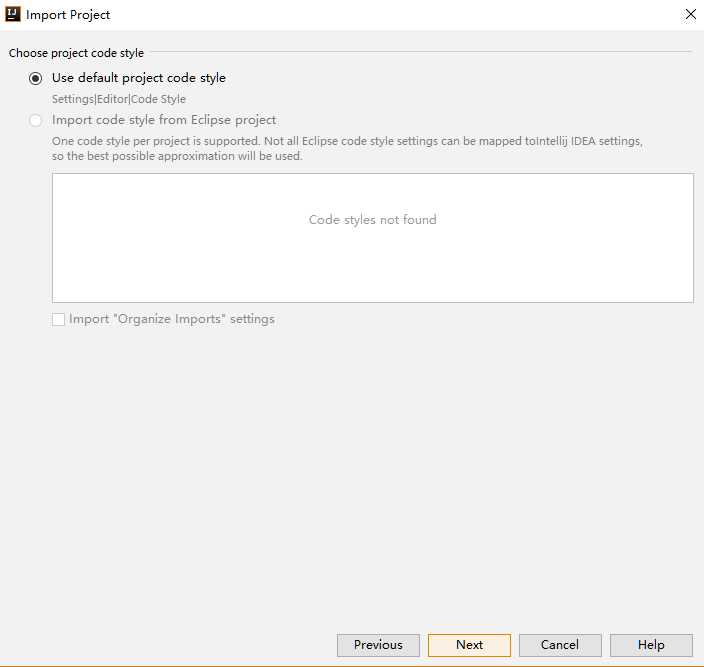Cancel the Import Project wizard
The height and width of the screenshot is (667, 704).
(560, 645)
